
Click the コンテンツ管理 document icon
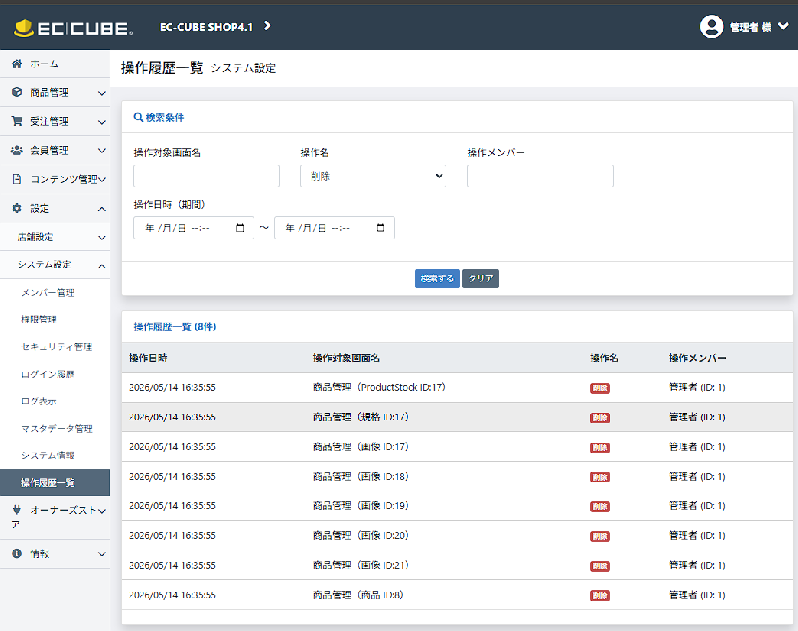tap(17, 179)
